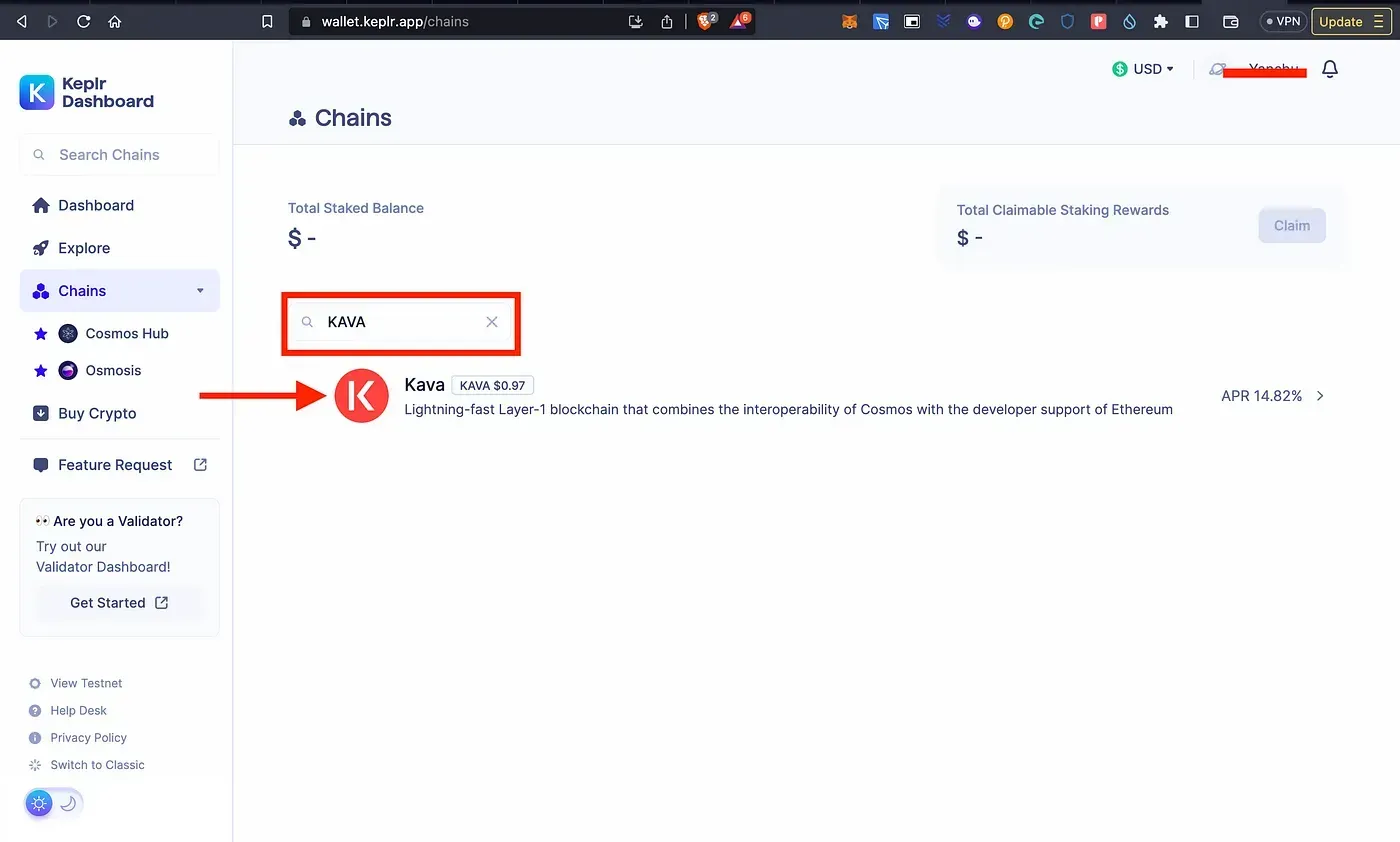The image size is (1400, 842).
Task: Select the Chains menu item
Action: [x=119, y=291]
